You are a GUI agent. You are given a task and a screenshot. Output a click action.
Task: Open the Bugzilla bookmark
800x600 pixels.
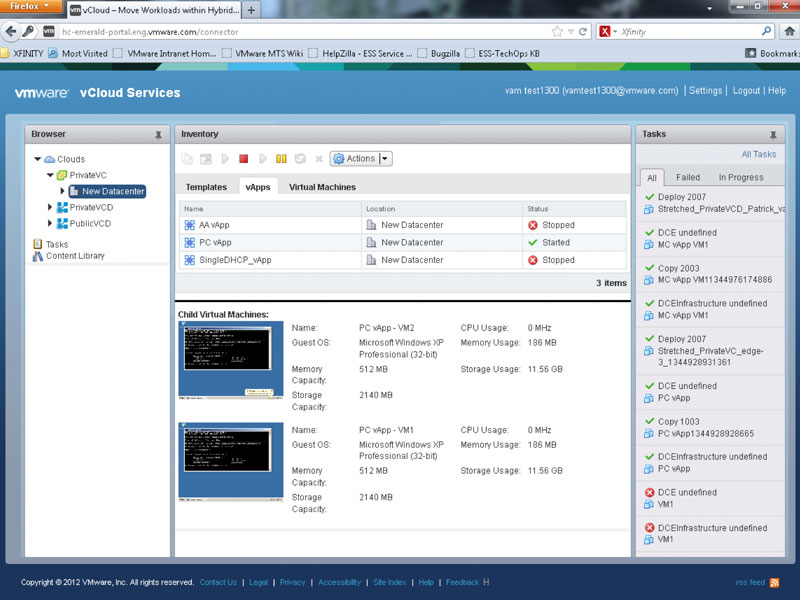point(439,54)
